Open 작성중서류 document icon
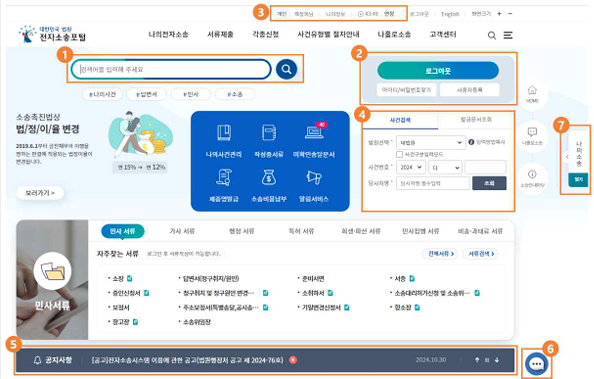 point(269,133)
